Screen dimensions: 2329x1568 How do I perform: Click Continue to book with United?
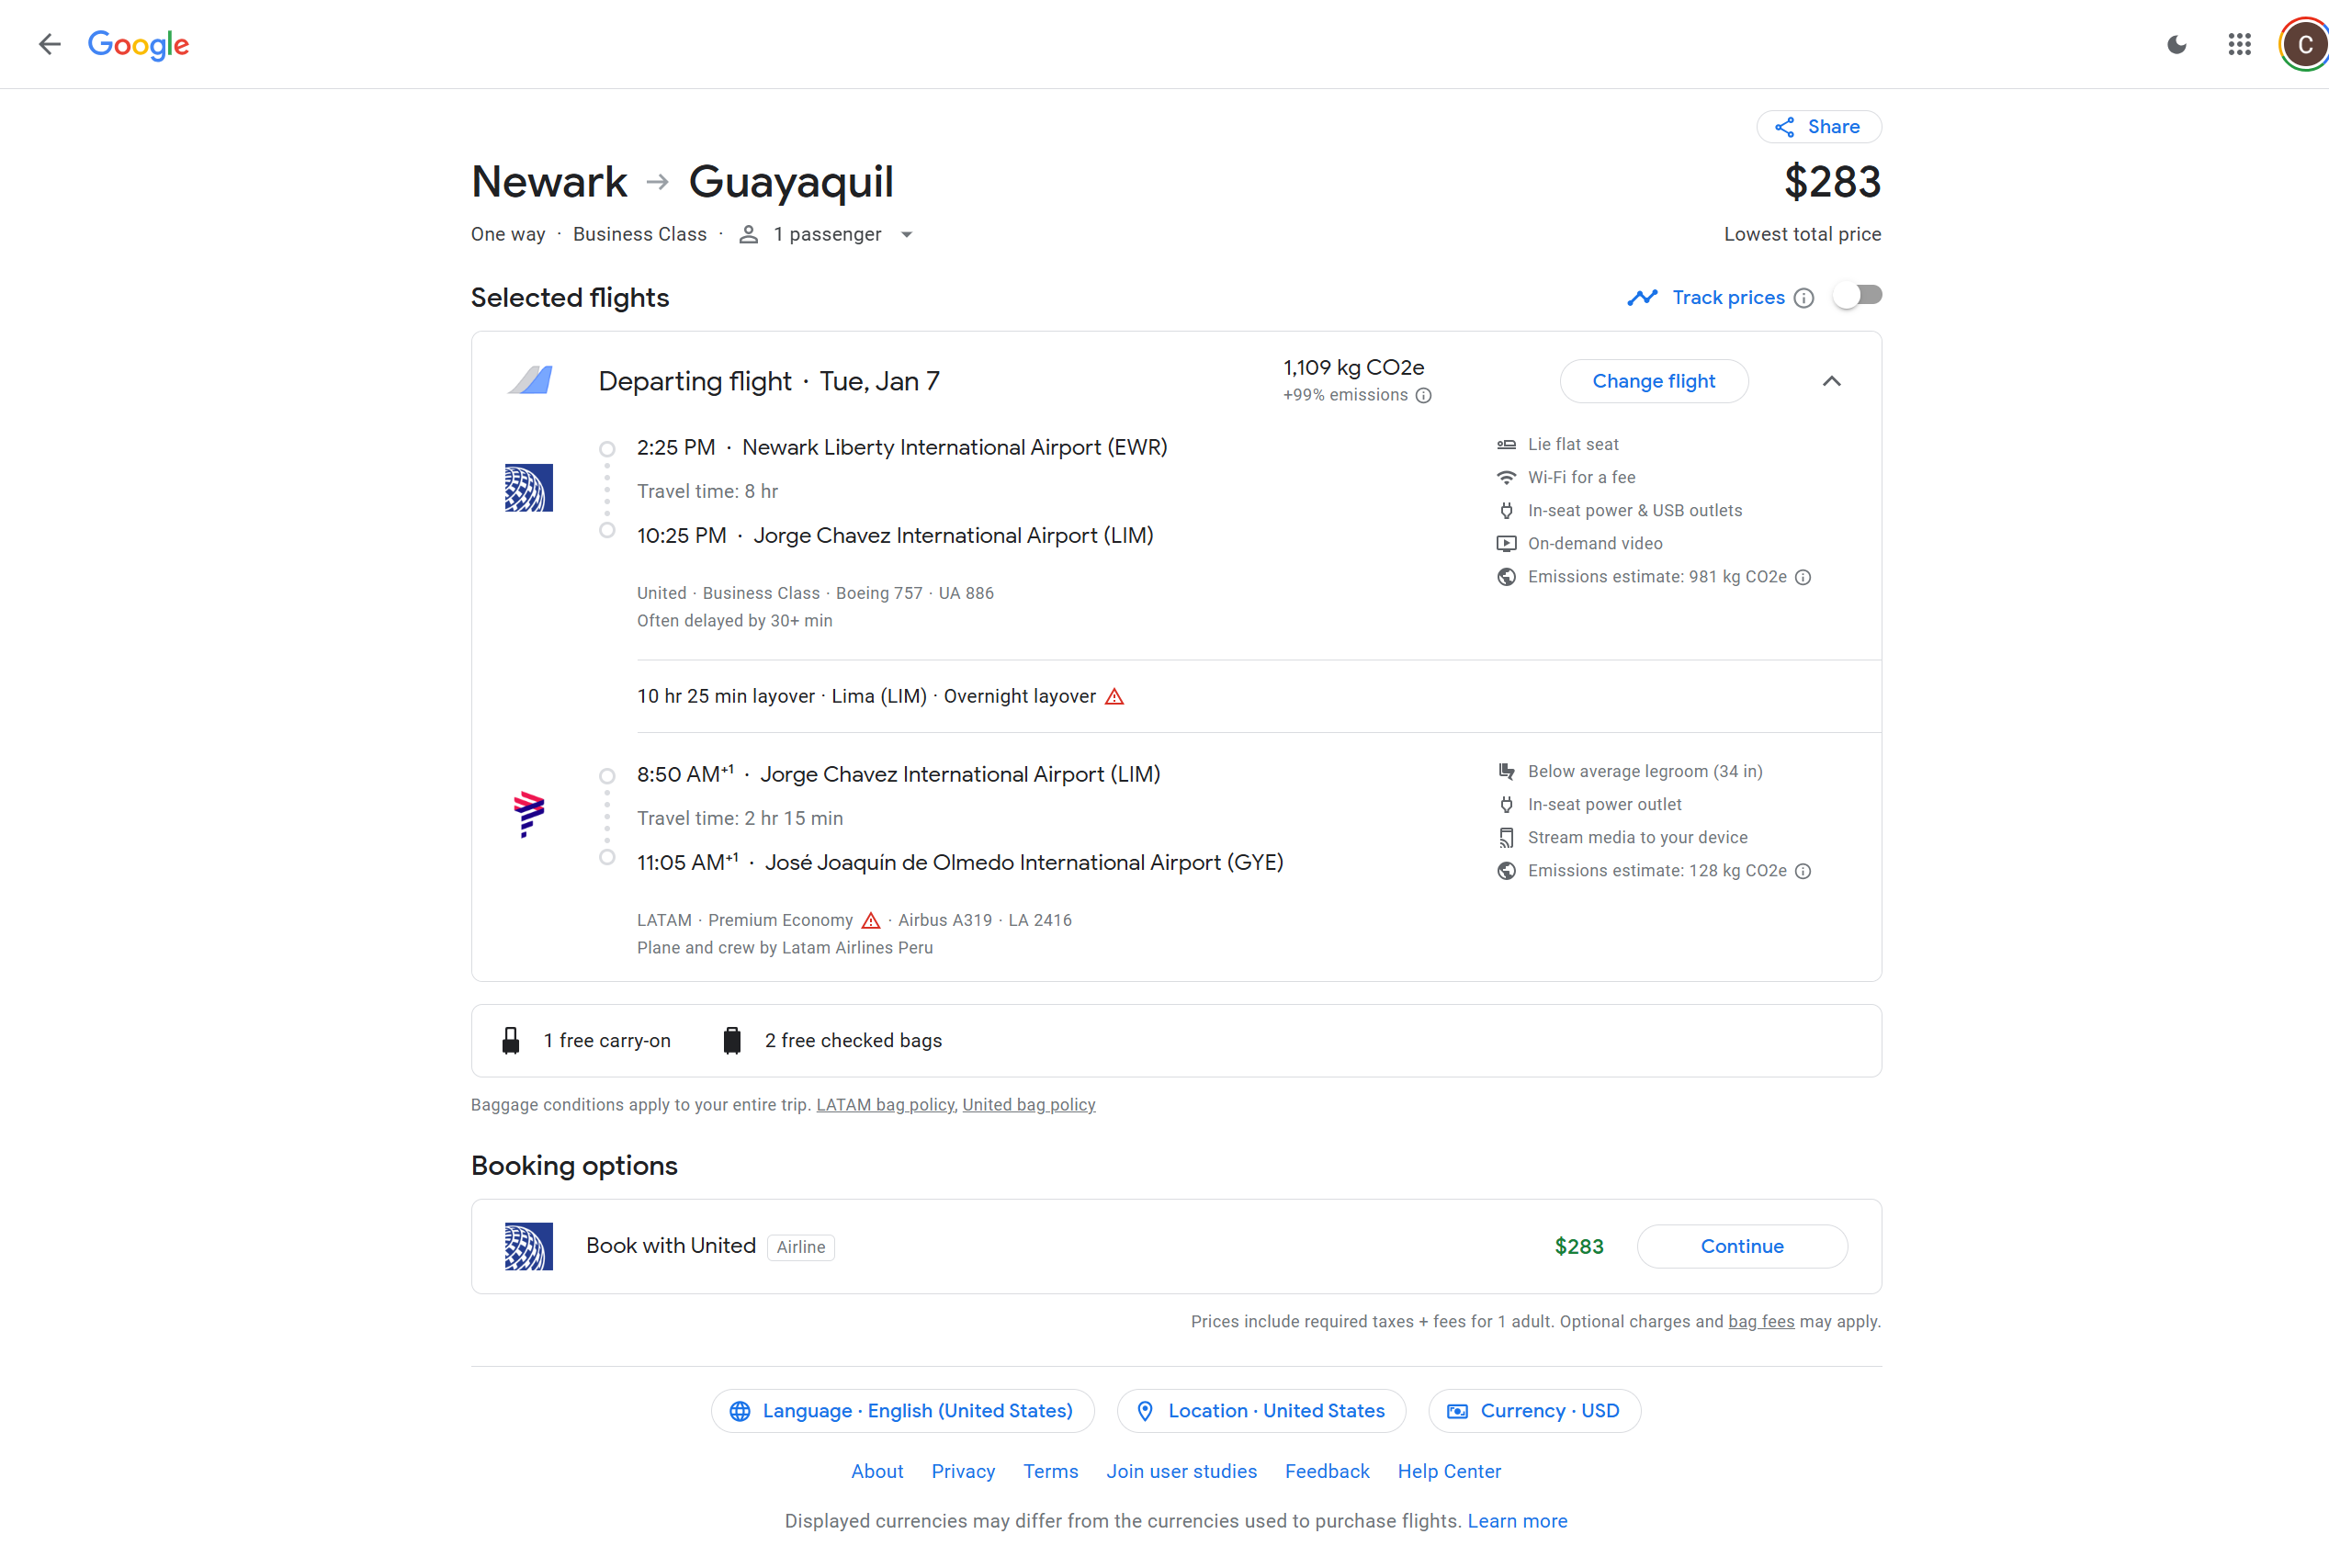pyautogui.click(x=1741, y=1246)
